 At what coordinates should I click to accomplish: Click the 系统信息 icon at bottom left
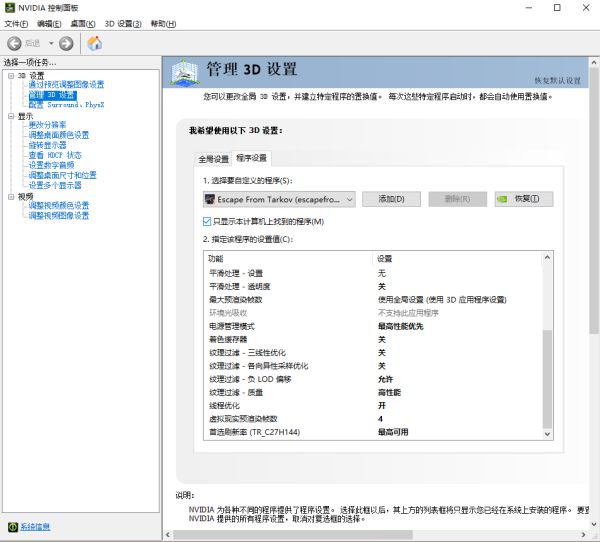click(12, 526)
